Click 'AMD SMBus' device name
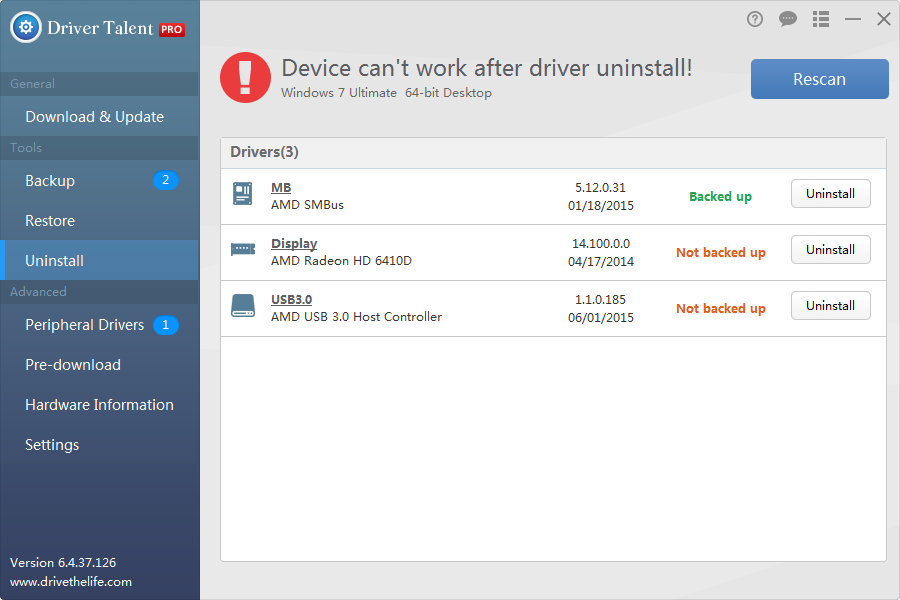 tap(307, 205)
